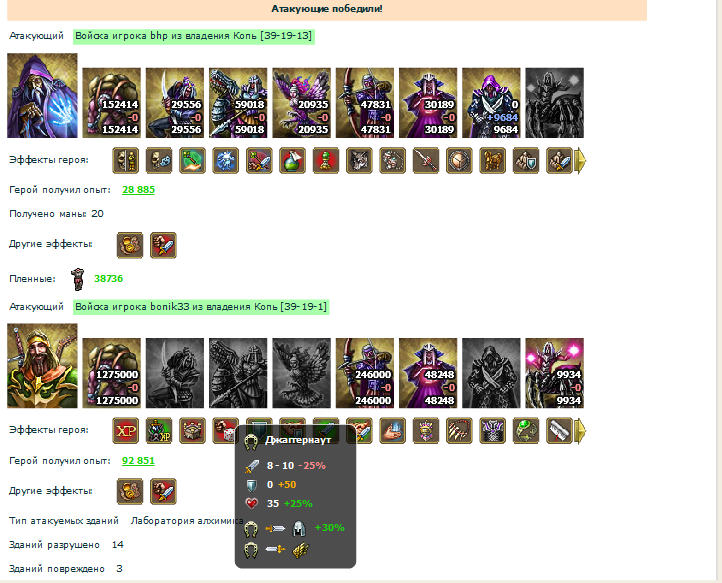The height and width of the screenshot is (583, 722).
Task: Click the wolf head hero effect icon
Action: pyautogui.click(x=359, y=161)
